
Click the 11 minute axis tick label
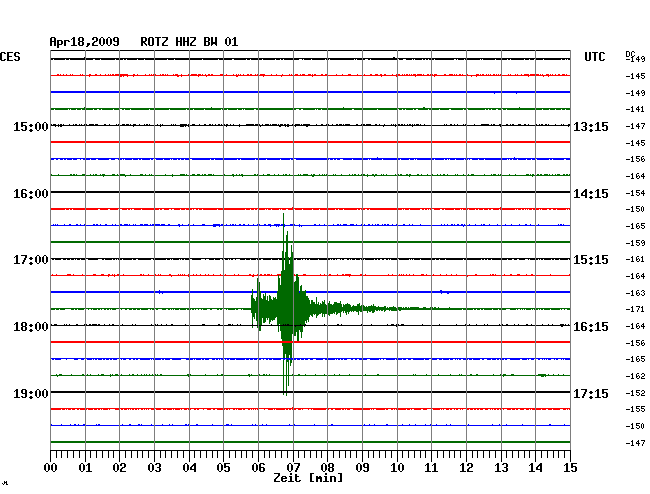[431, 467]
